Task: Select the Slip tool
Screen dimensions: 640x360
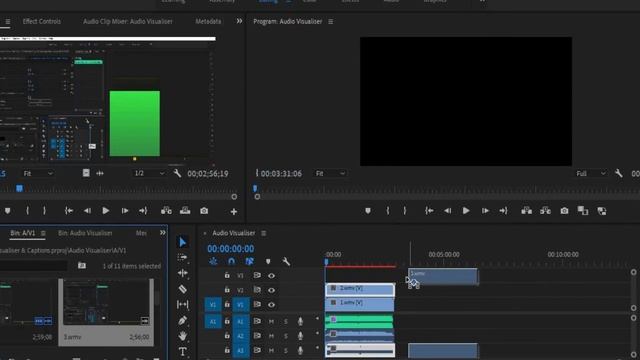Action: (x=182, y=304)
